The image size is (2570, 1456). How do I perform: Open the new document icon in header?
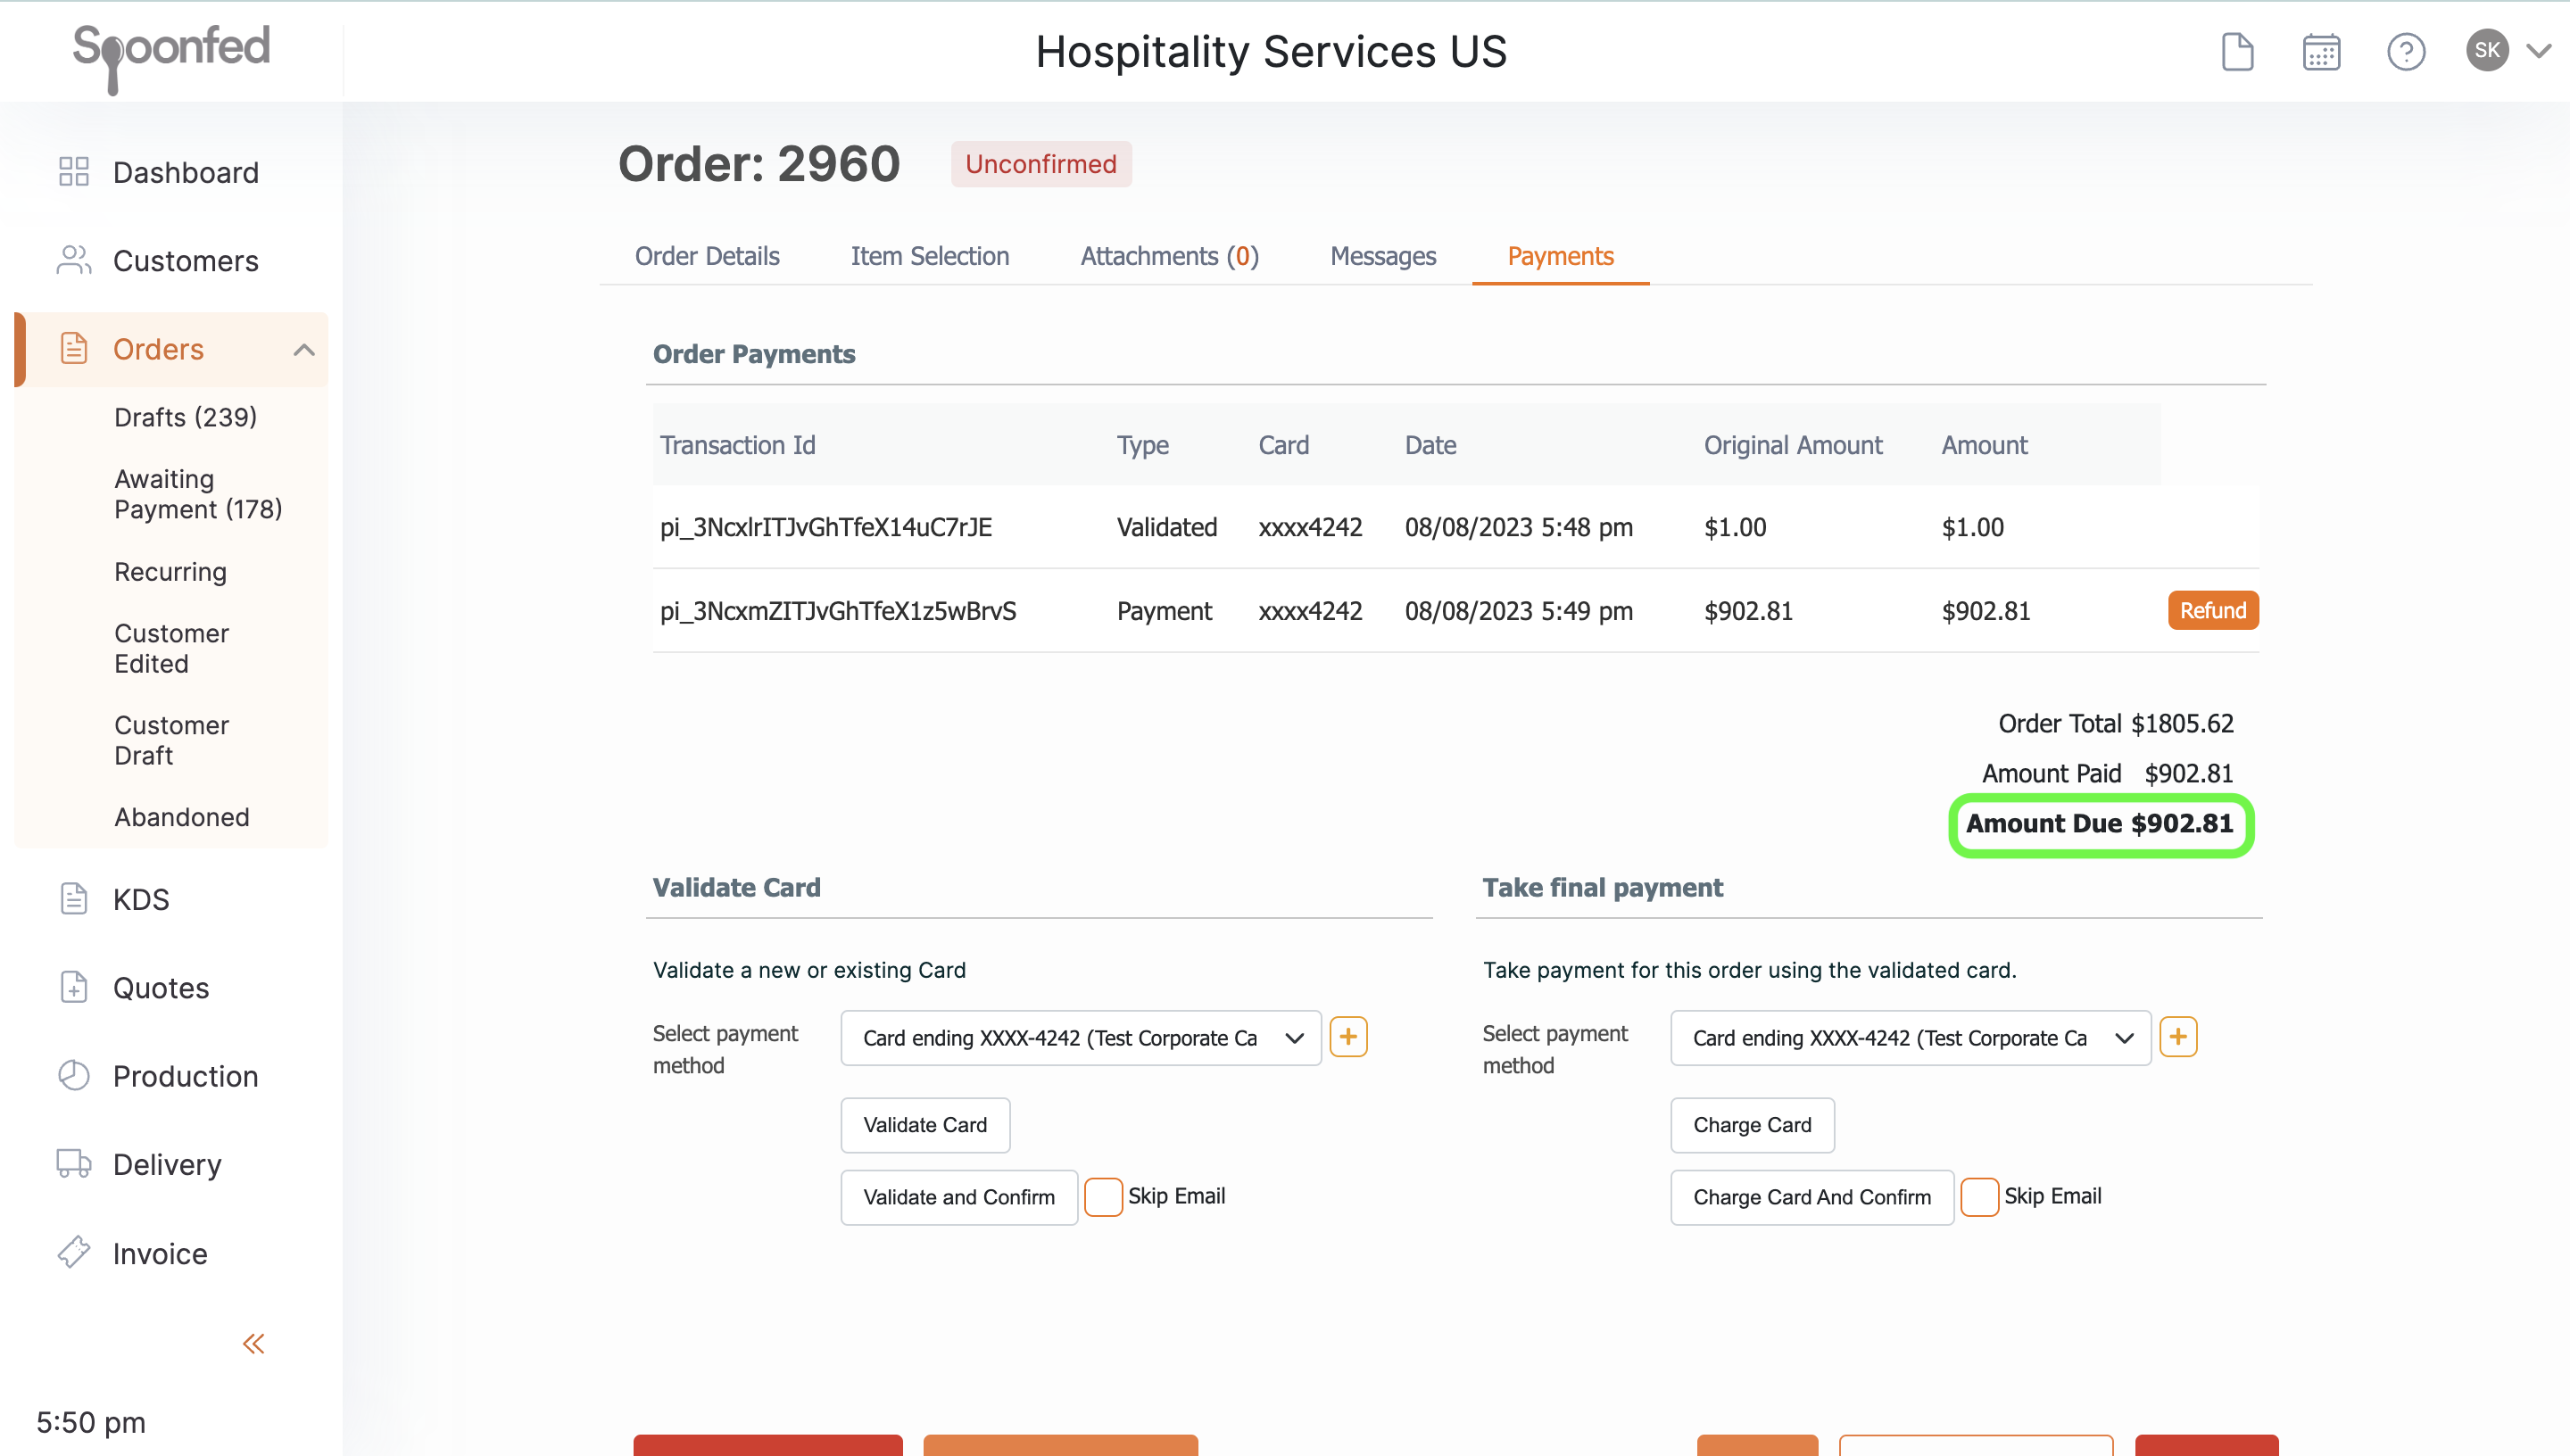pos(2237,52)
